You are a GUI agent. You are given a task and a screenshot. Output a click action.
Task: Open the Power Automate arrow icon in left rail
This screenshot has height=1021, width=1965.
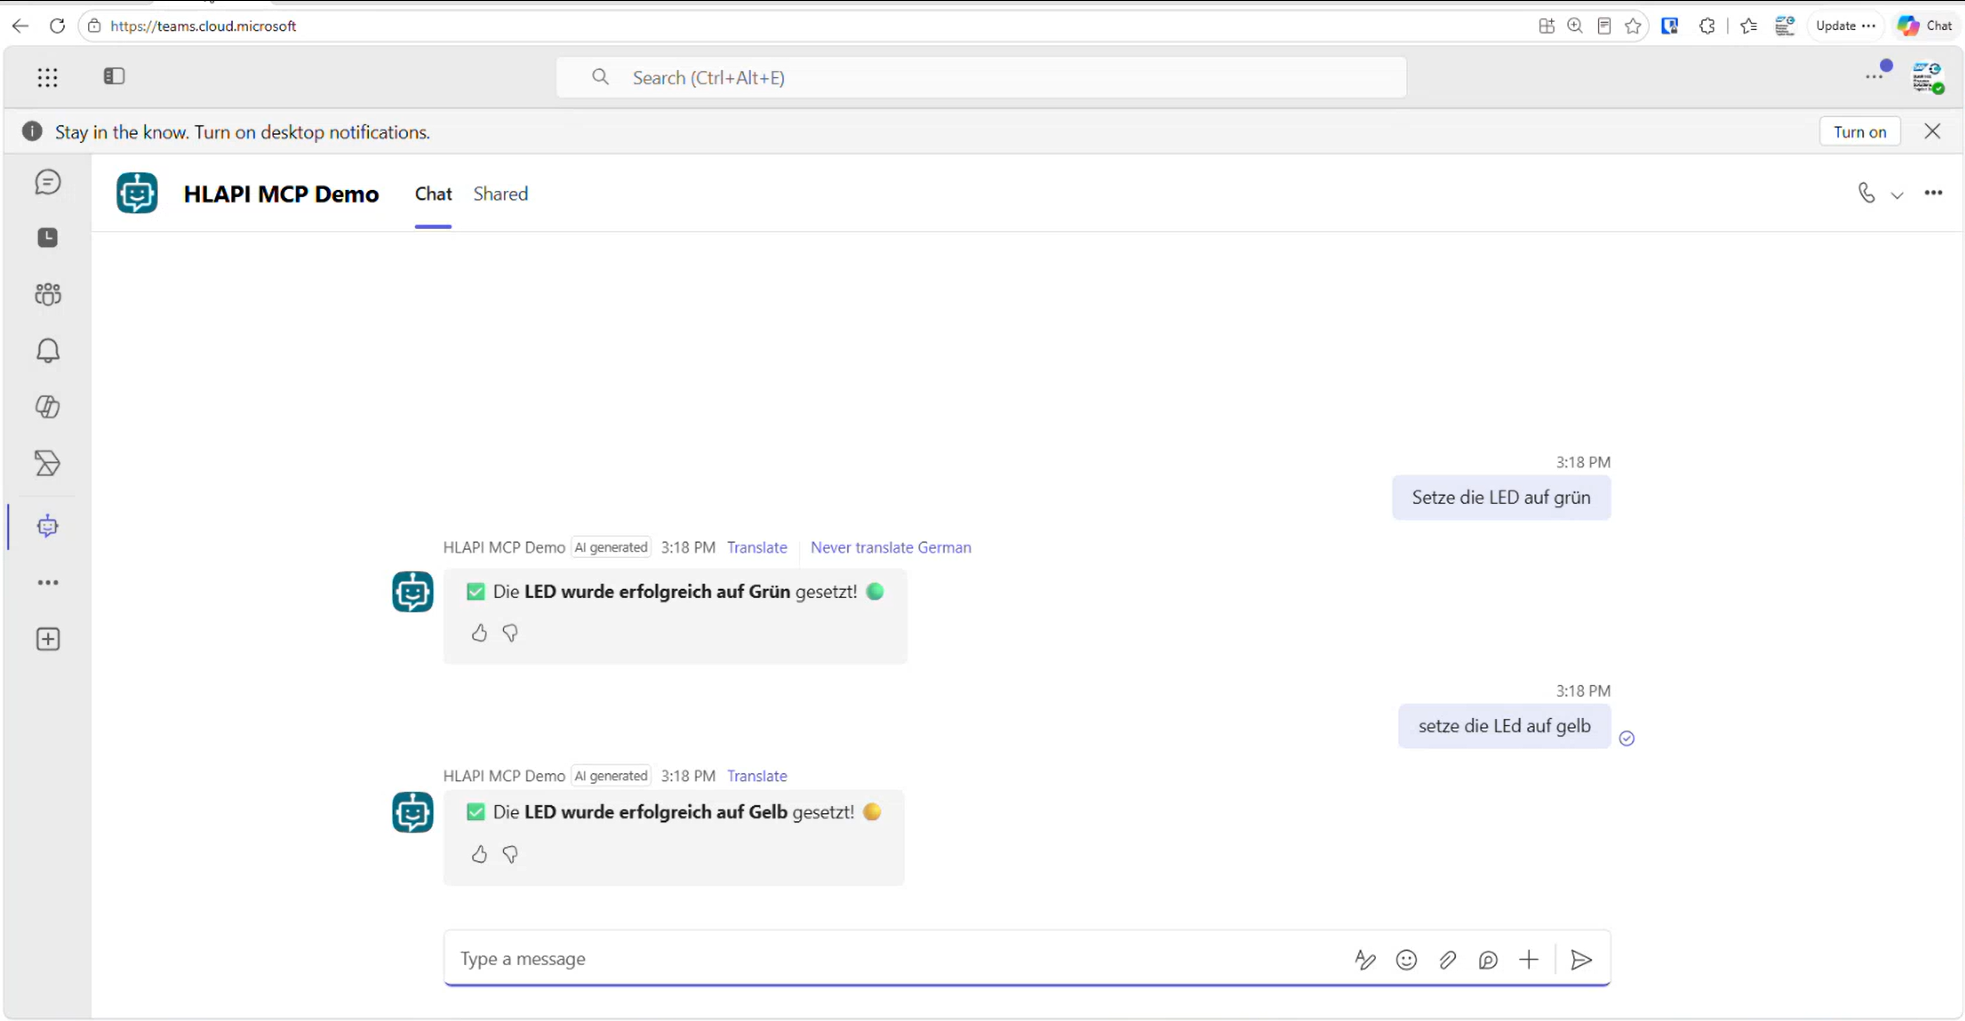click(48, 463)
